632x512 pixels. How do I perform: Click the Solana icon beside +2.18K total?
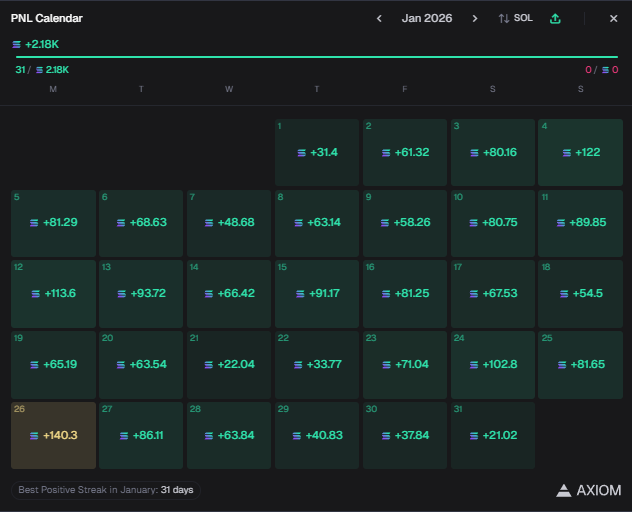17,44
